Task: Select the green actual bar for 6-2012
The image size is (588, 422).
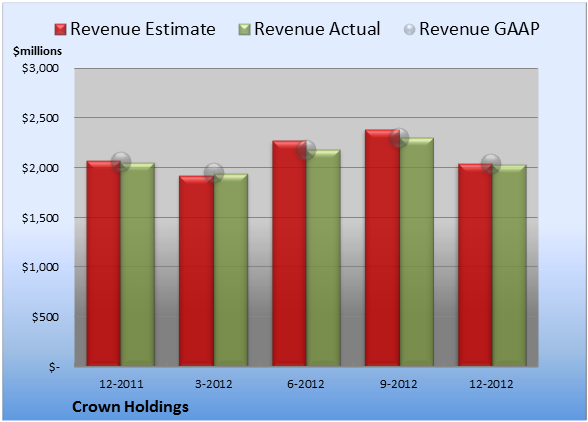Action: coord(324,258)
